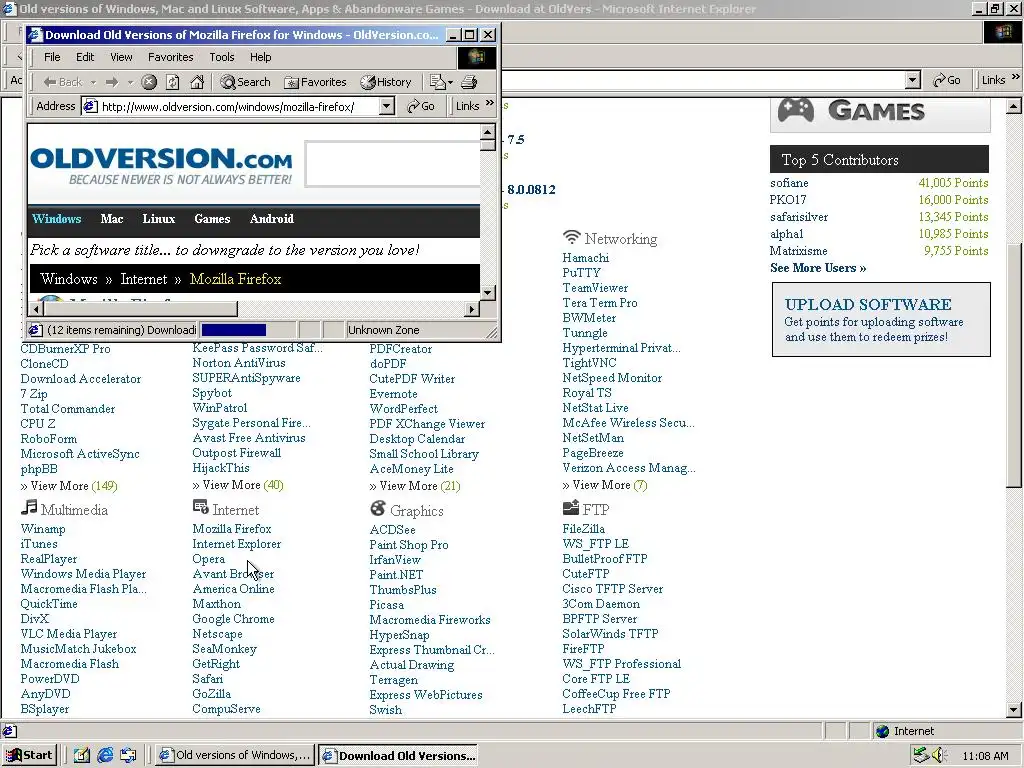Click the background window's vertical scrollbar thumb

(x=1013, y=364)
